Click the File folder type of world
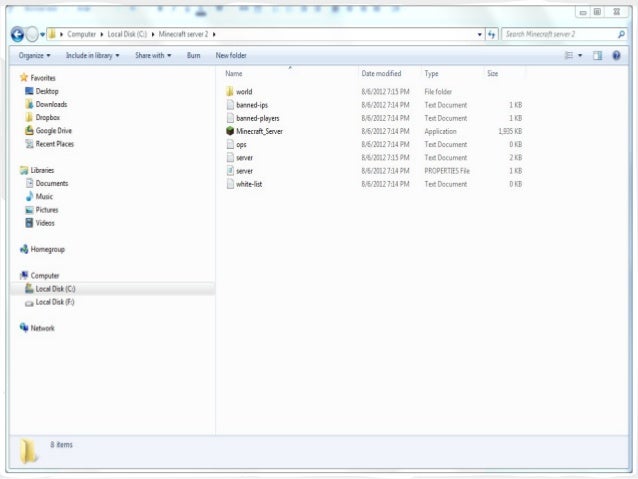The image size is (638, 479). 438,92
